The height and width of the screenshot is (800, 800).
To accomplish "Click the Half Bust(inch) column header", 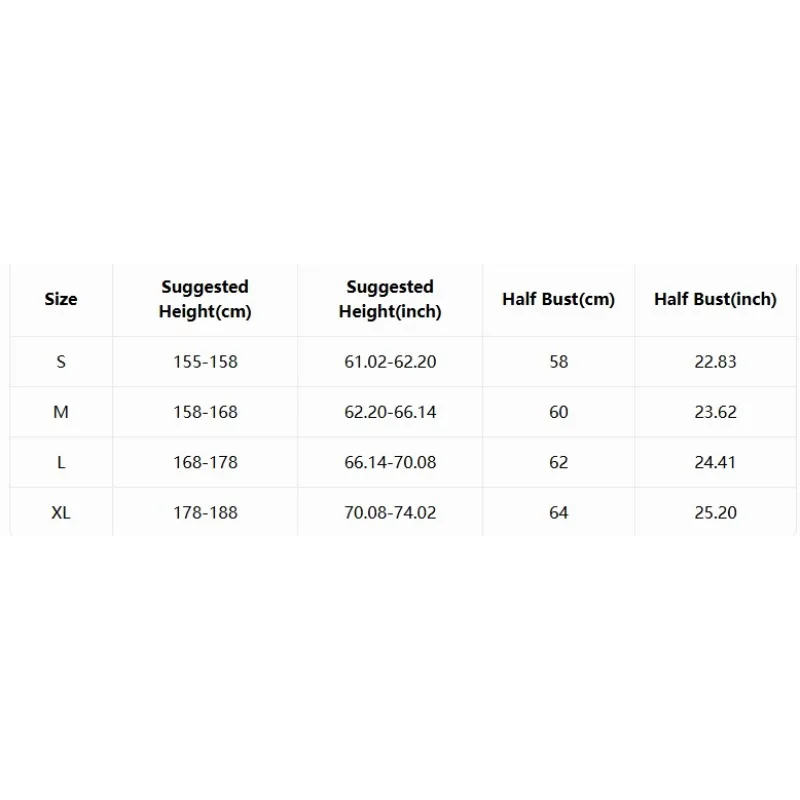I will [x=715, y=299].
